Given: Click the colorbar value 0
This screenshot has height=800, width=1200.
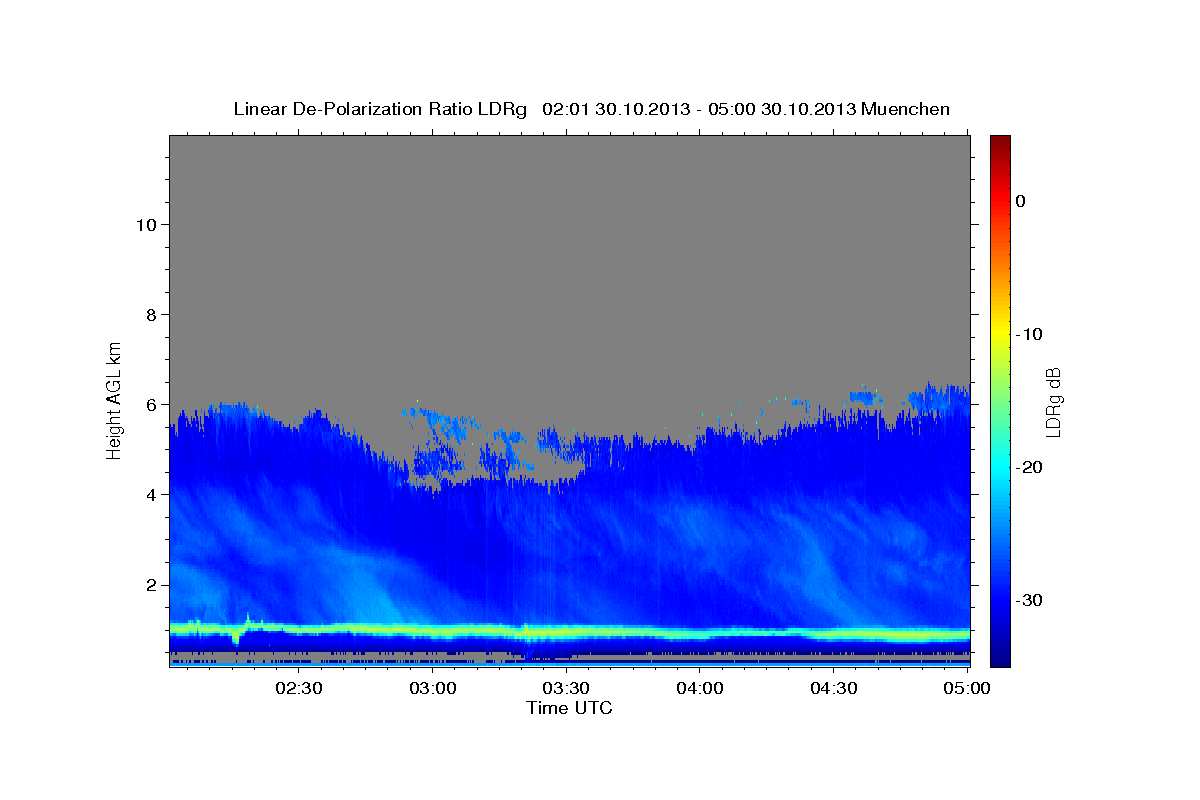Looking at the screenshot, I should pos(1021,201).
